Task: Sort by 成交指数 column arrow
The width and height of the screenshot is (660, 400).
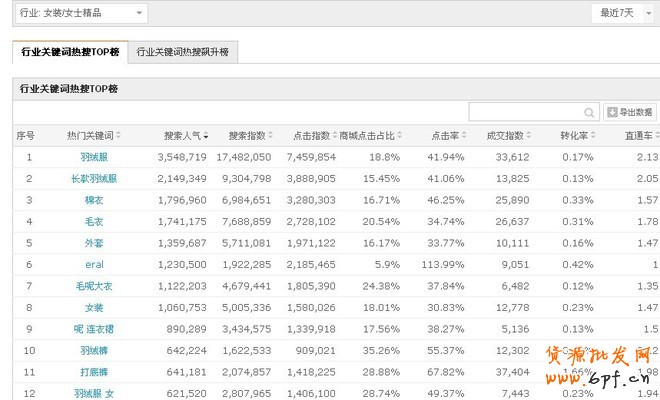Action: click(x=527, y=136)
